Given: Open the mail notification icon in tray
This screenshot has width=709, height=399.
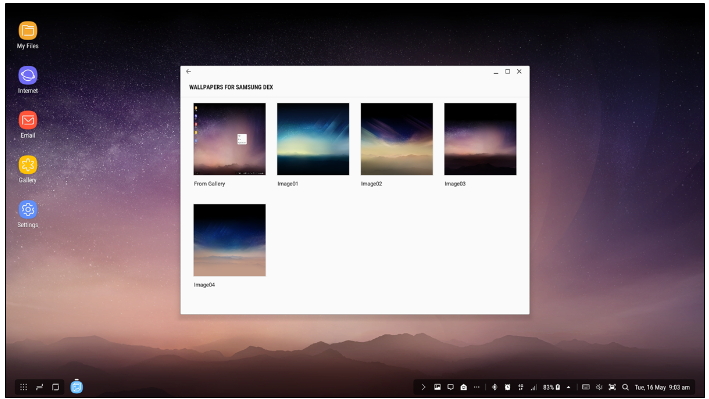Looking at the screenshot, I should [x=463, y=387].
